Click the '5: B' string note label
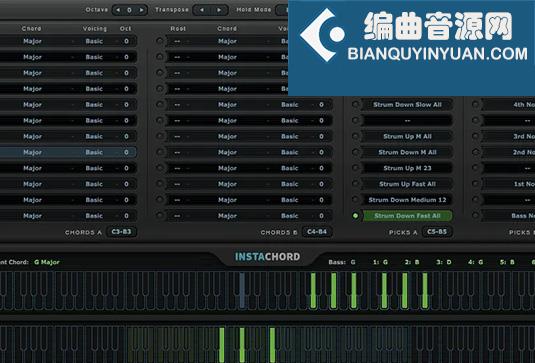The height and width of the screenshot is (363, 535). click(x=507, y=262)
